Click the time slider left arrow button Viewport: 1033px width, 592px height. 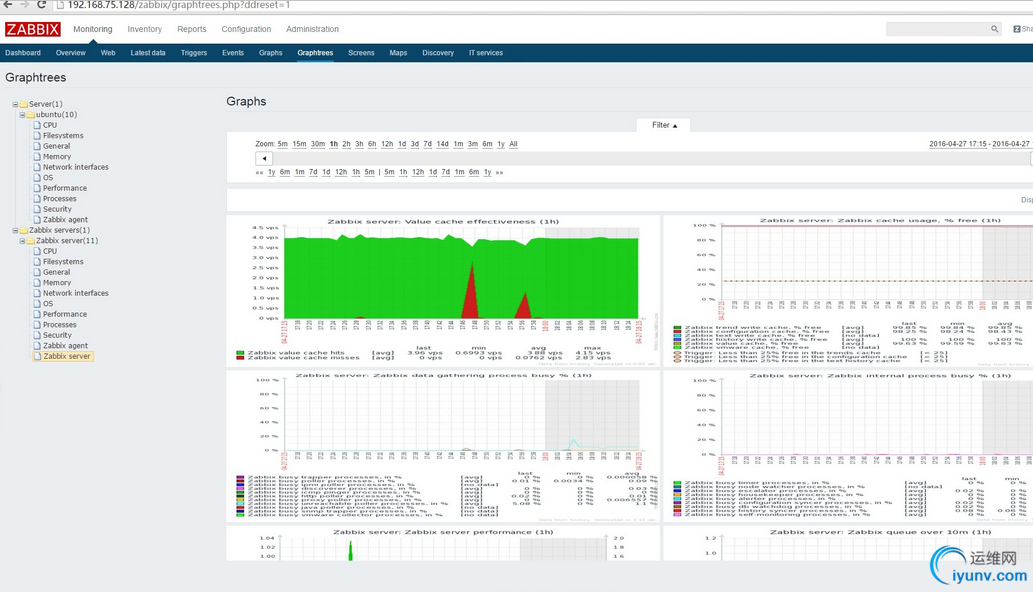[x=264, y=158]
